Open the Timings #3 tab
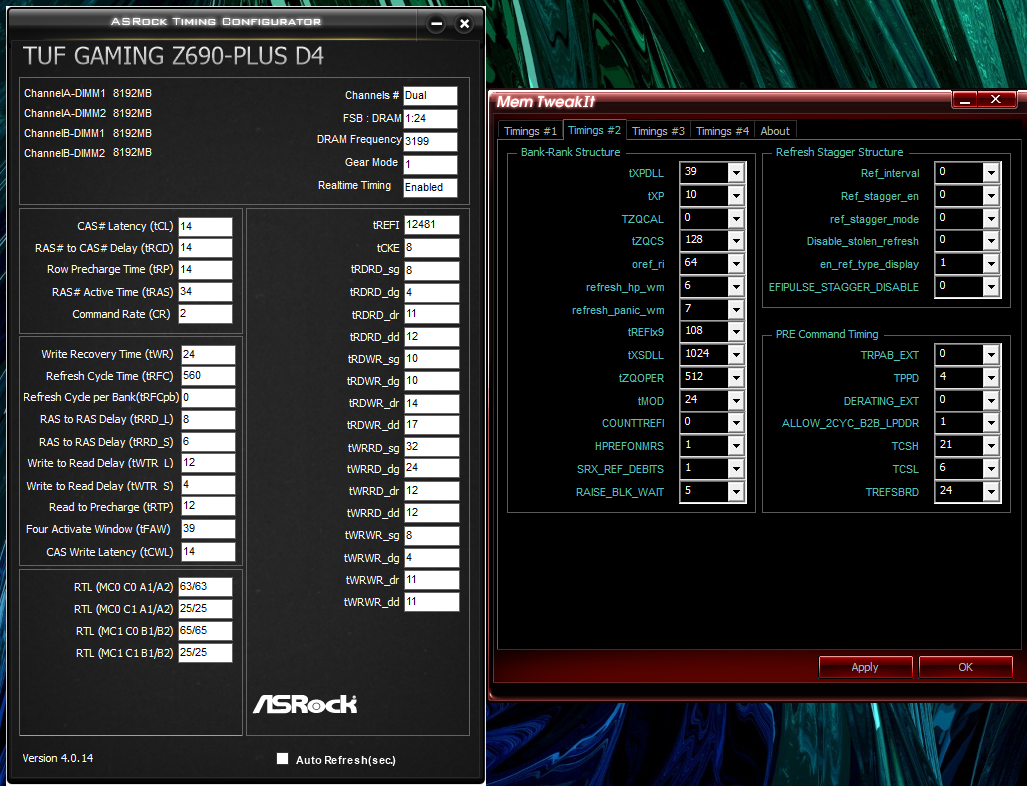 [658, 131]
